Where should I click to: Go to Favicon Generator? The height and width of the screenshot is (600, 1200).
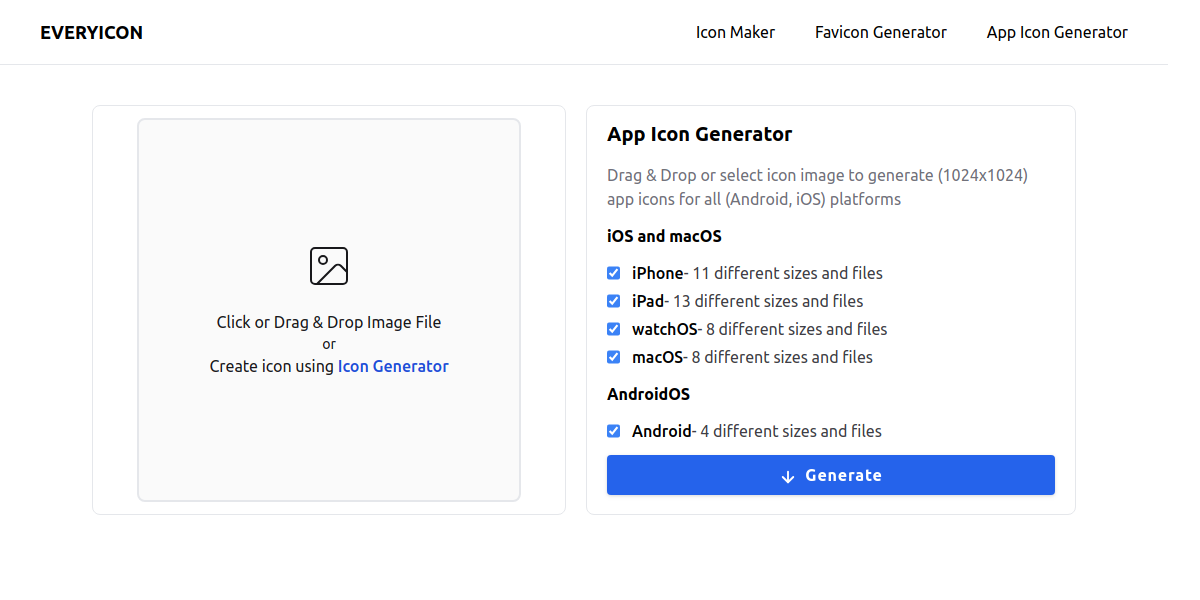[x=880, y=32]
